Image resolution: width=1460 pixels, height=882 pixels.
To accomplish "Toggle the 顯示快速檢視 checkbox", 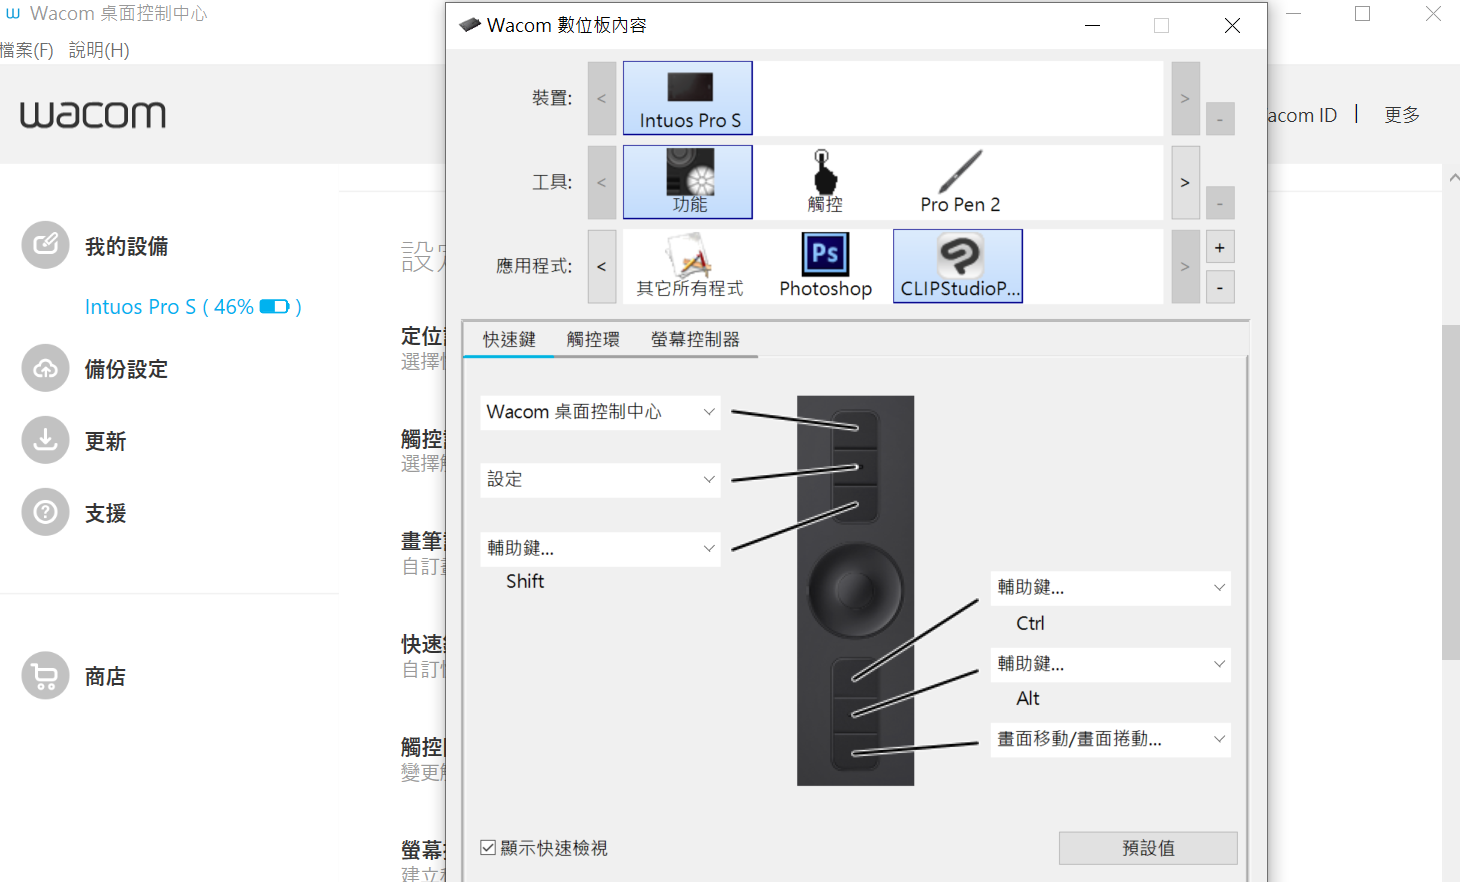I will pos(488,848).
